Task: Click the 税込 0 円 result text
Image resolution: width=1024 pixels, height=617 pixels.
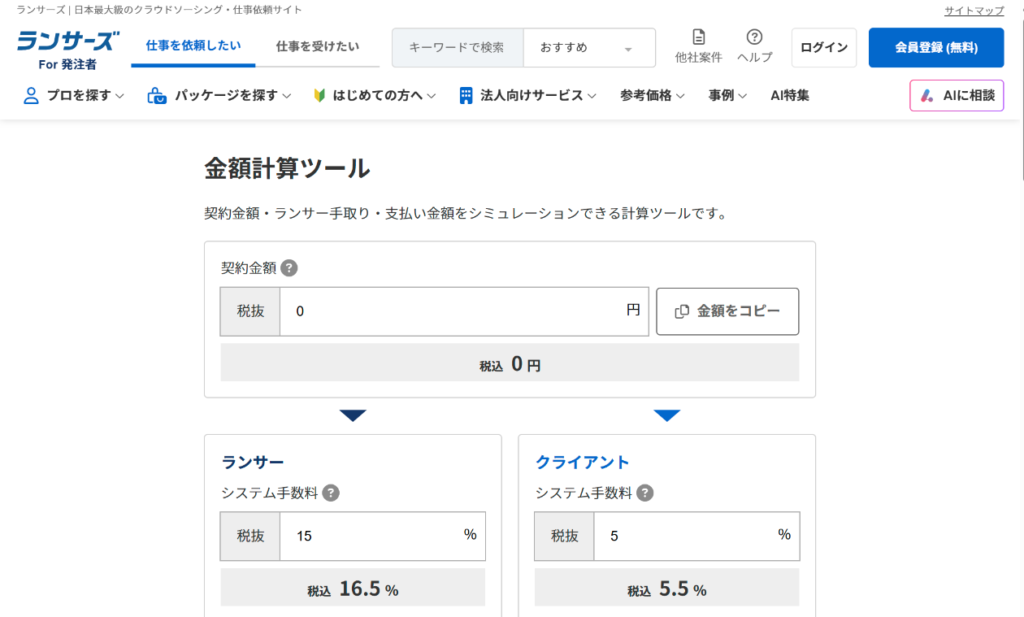Action: pos(510,364)
